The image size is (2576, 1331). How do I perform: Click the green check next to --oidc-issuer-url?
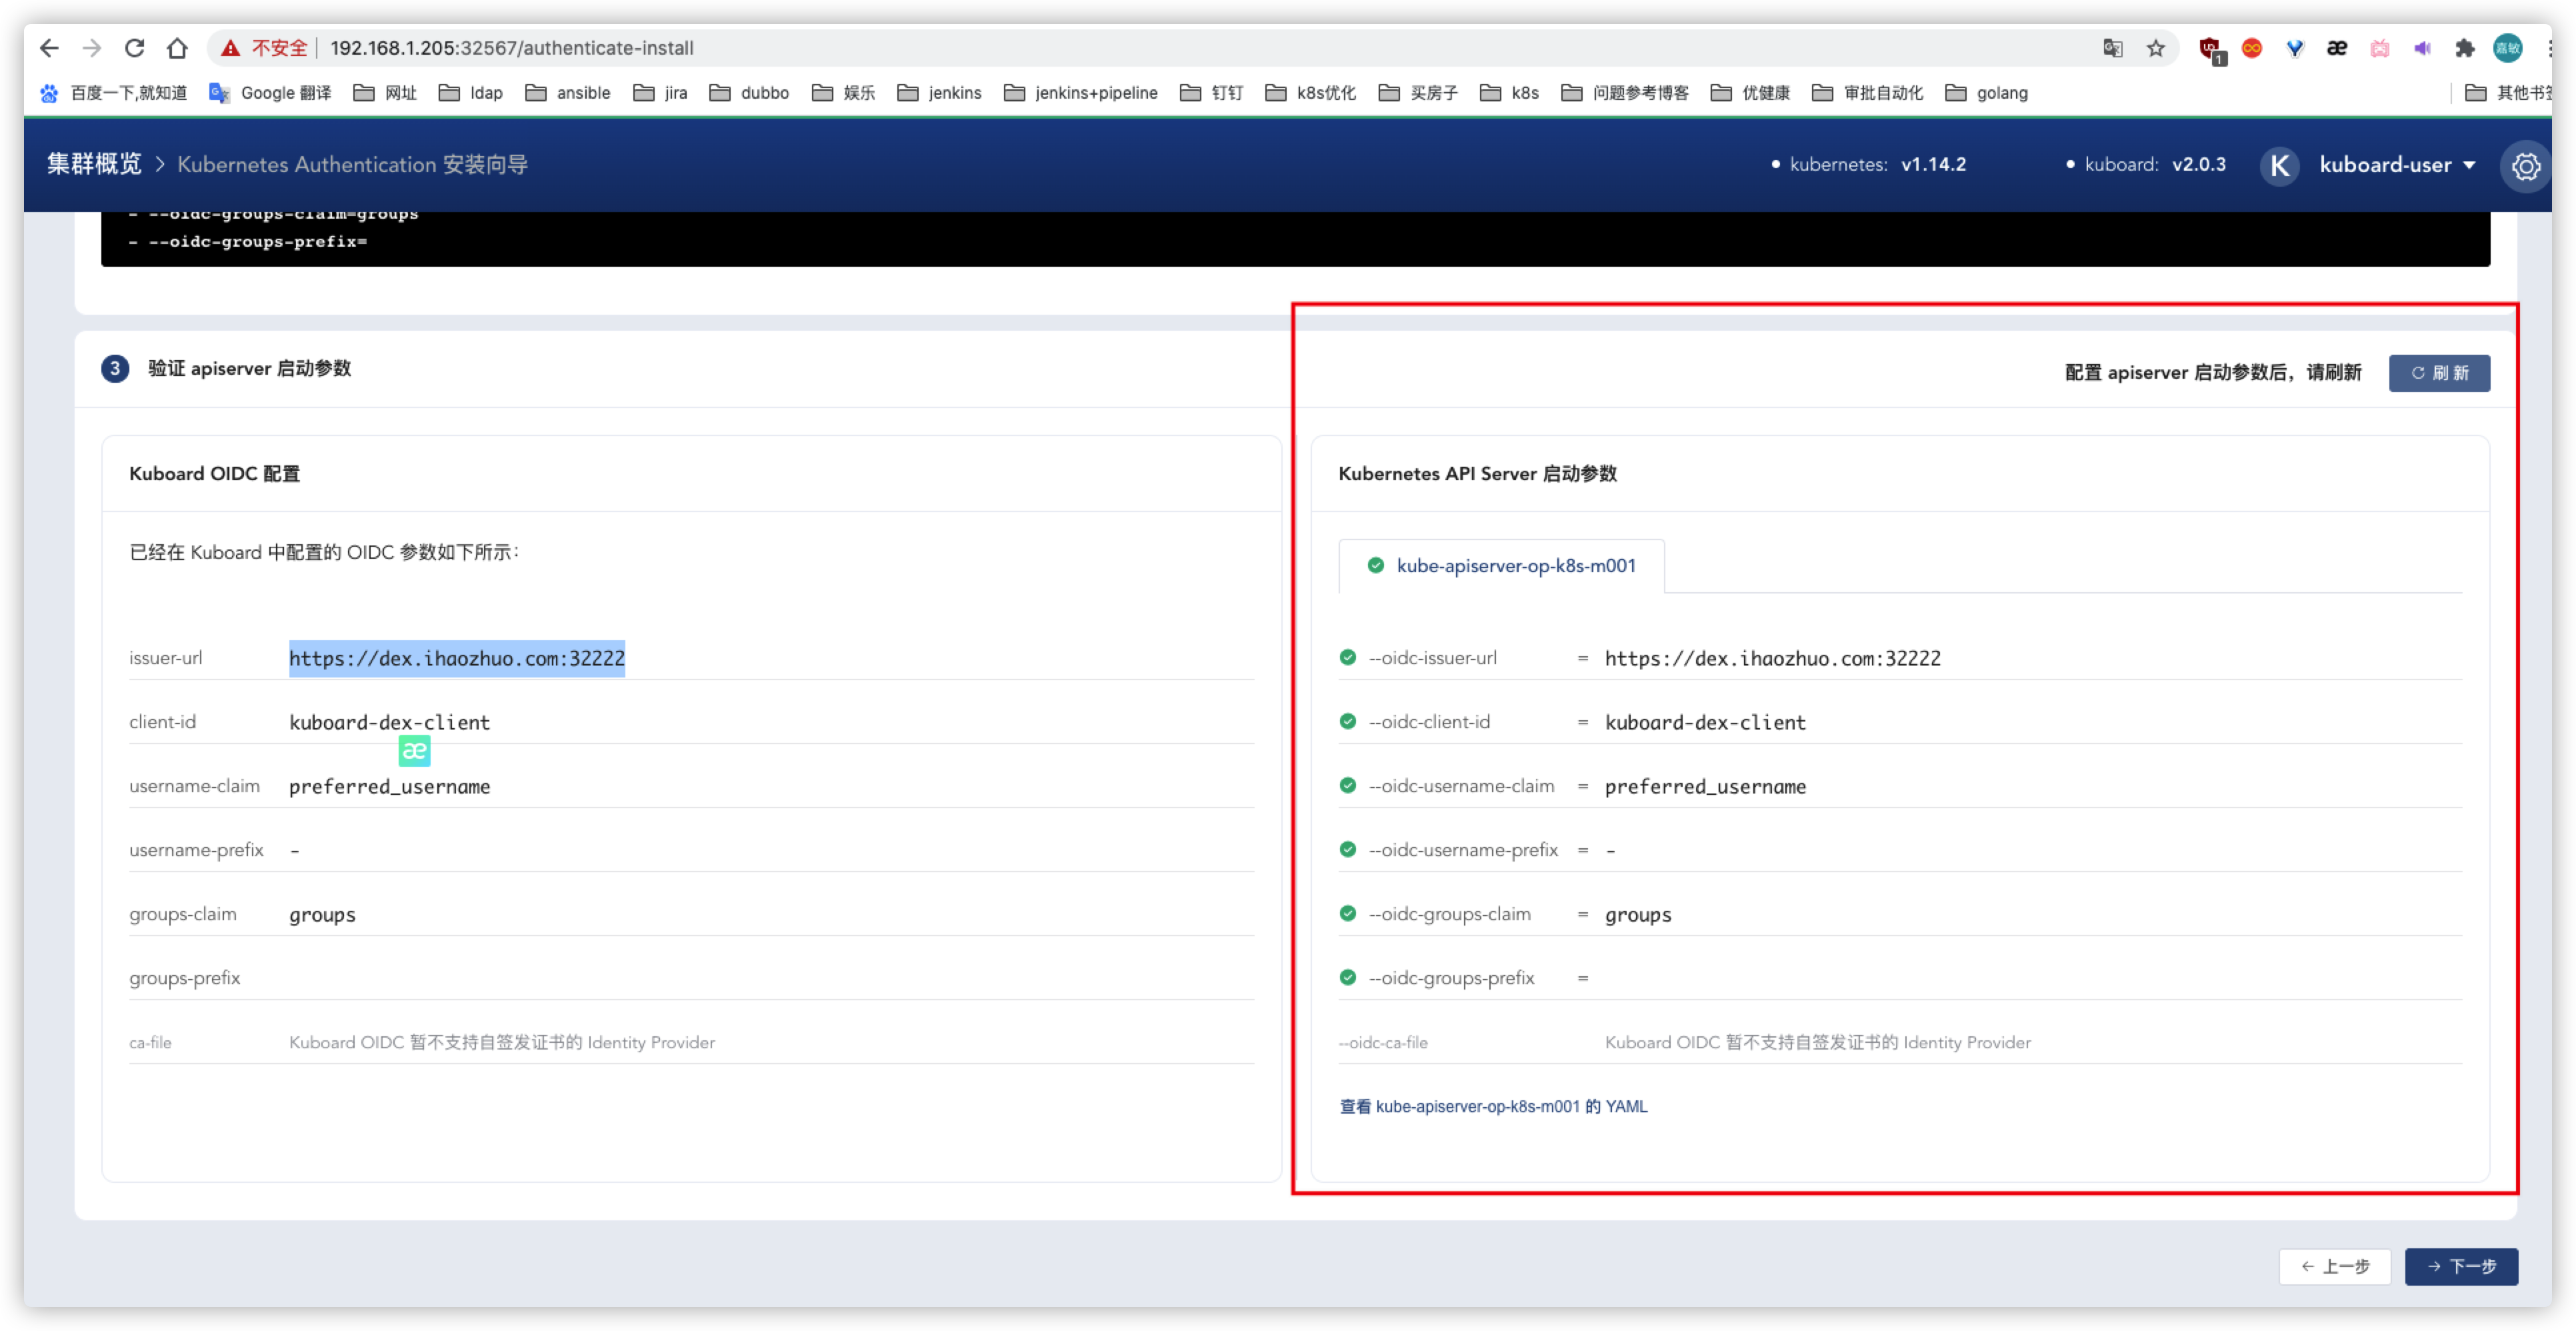tap(1348, 658)
